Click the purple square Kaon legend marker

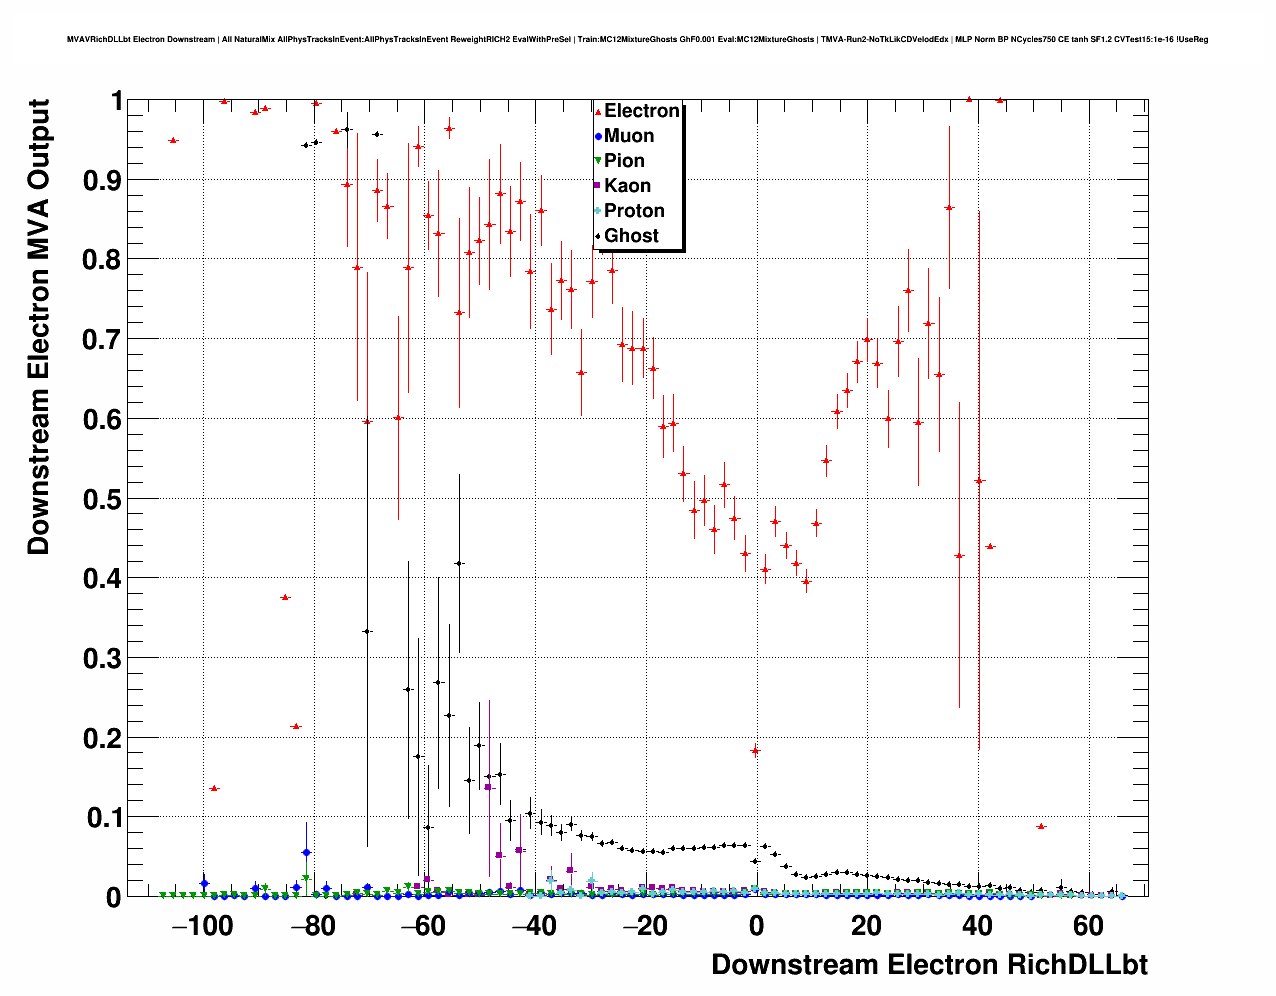pos(598,186)
